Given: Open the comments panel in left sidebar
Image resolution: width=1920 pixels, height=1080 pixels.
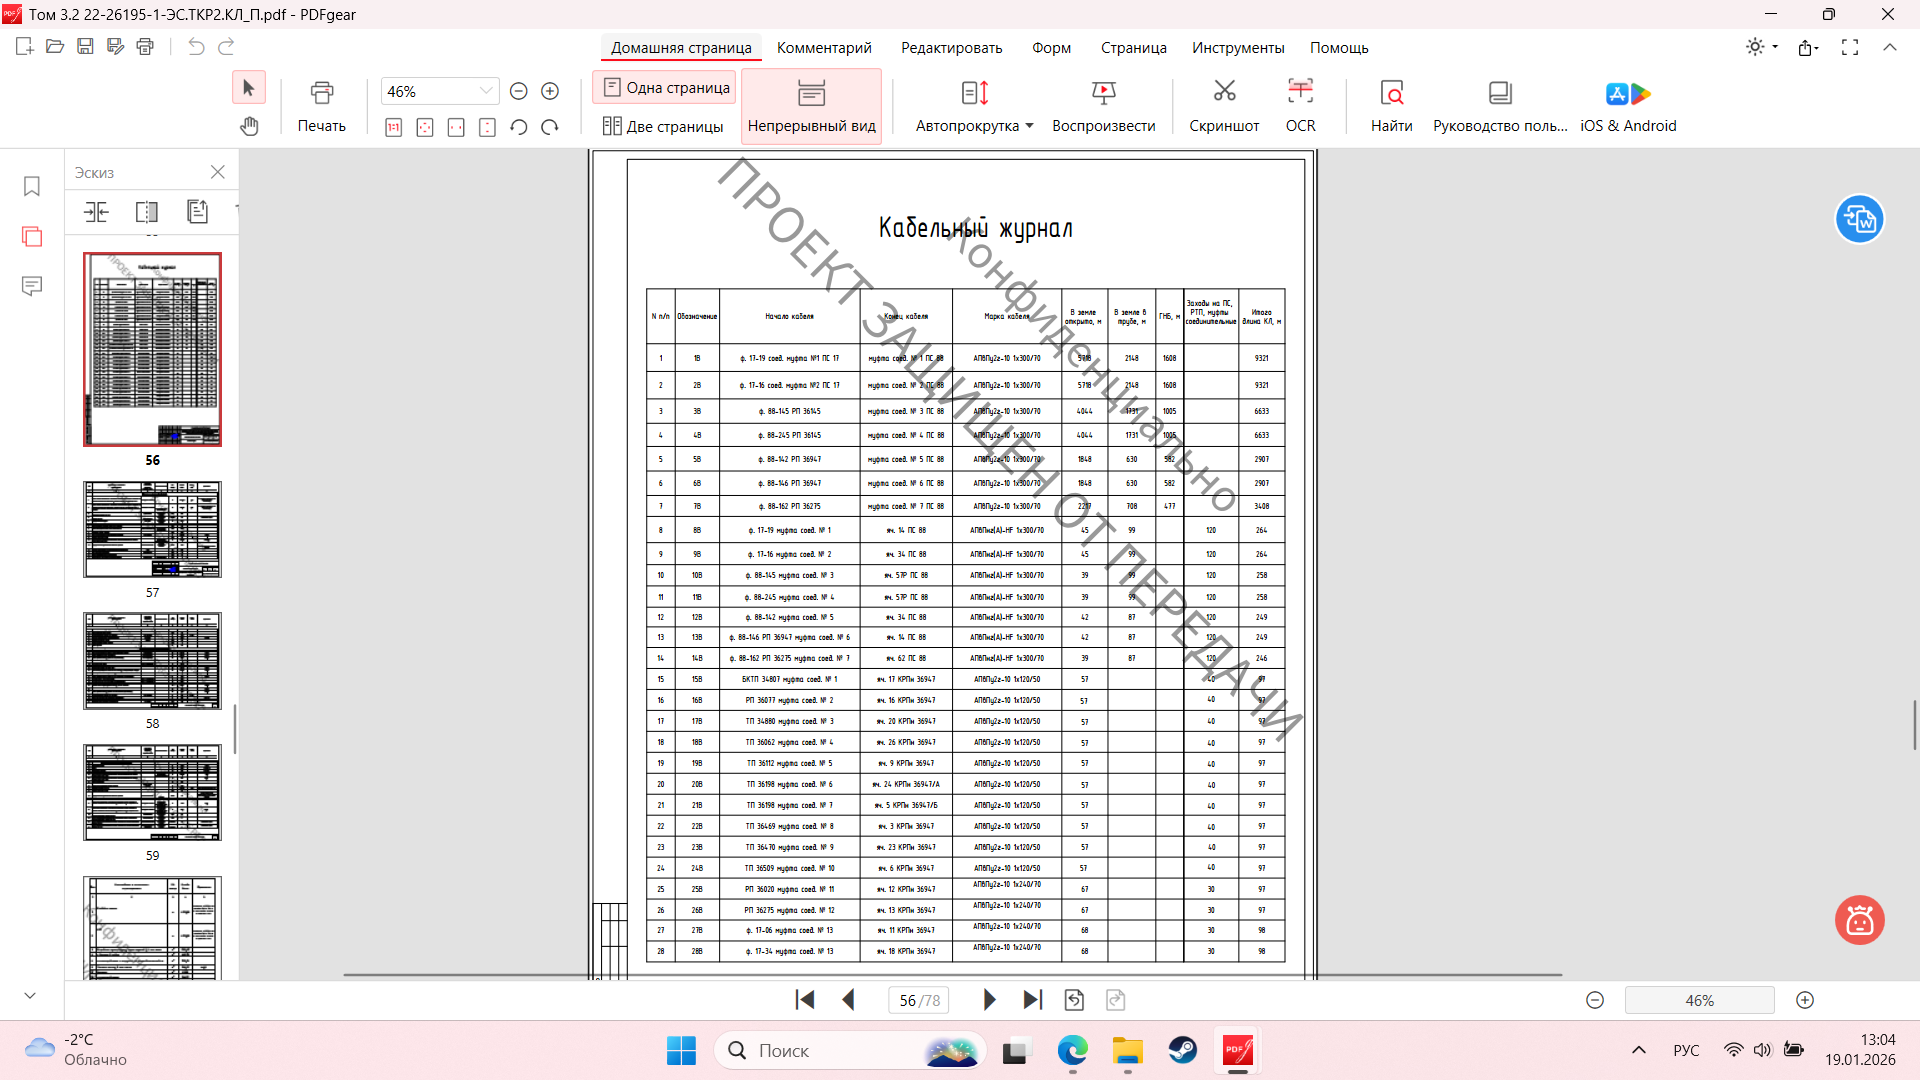Looking at the screenshot, I should [x=32, y=286].
